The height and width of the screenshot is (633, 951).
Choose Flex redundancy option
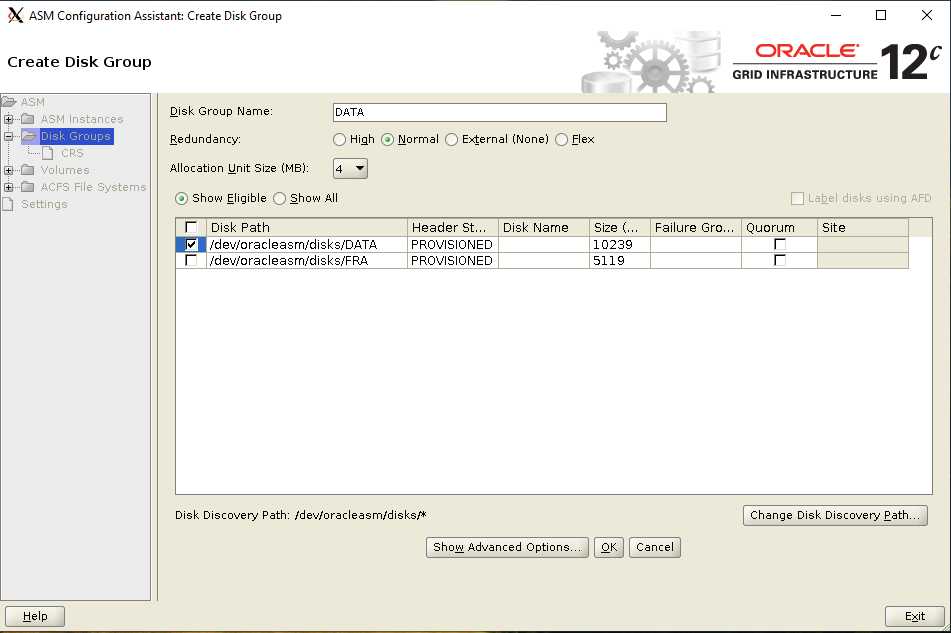[x=562, y=139]
